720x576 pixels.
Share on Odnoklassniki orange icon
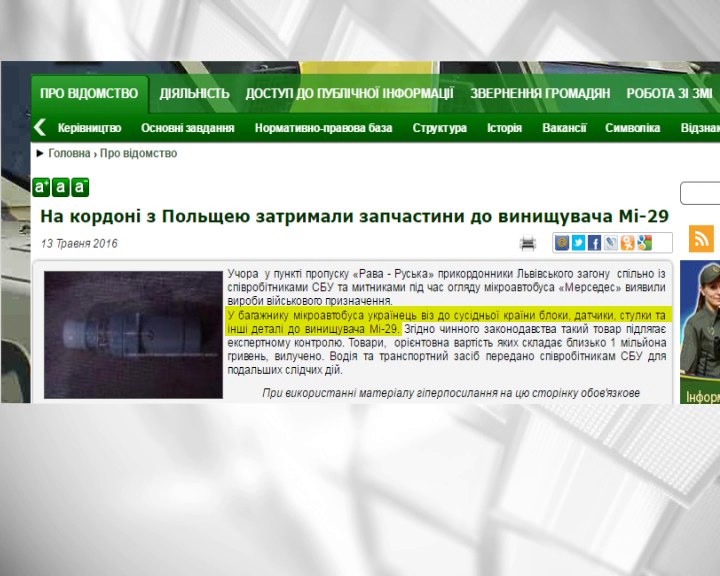[x=627, y=243]
